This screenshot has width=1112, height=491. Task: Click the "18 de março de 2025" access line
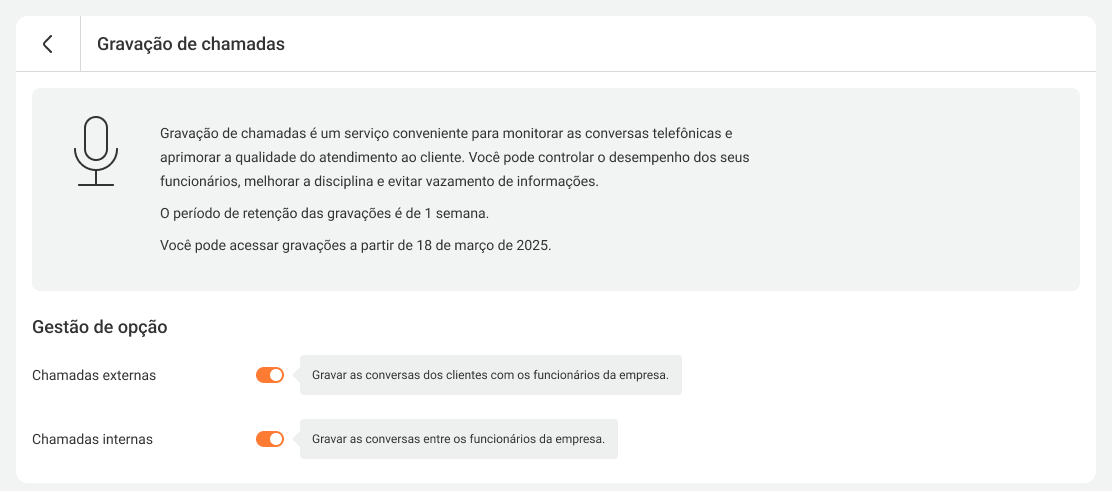click(x=355, y=245)
